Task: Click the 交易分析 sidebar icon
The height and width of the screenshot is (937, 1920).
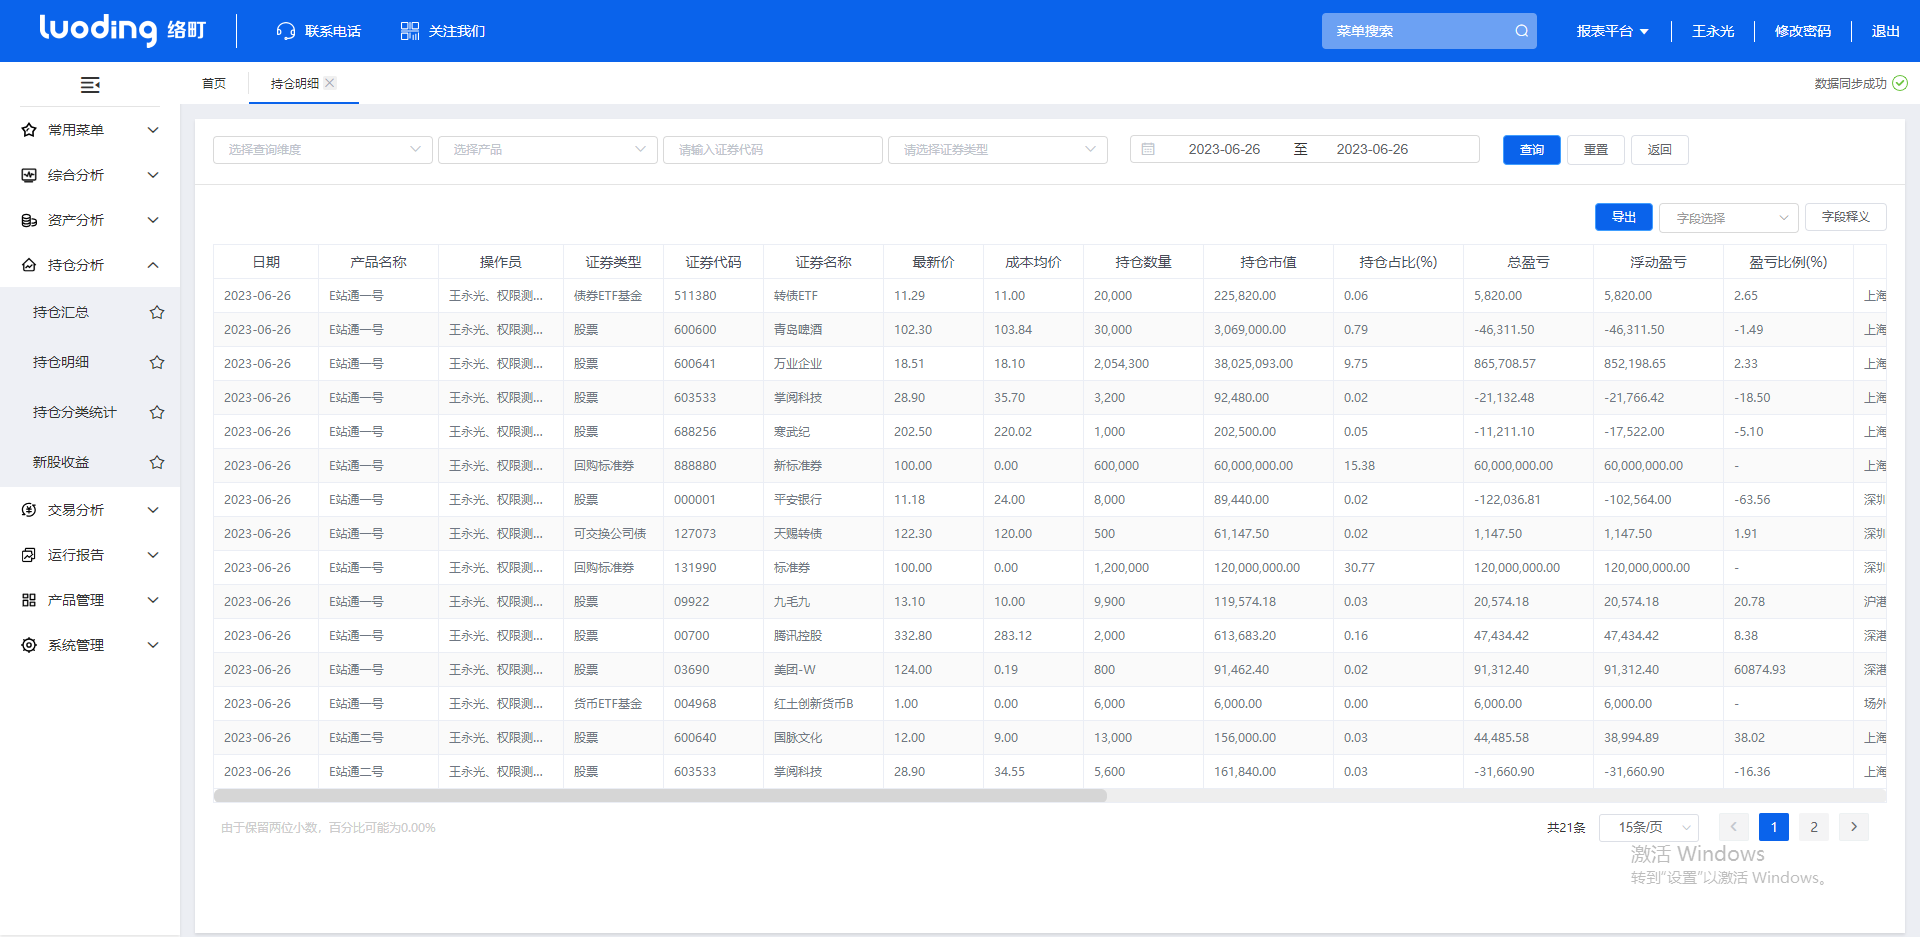Action: [29, 510]
